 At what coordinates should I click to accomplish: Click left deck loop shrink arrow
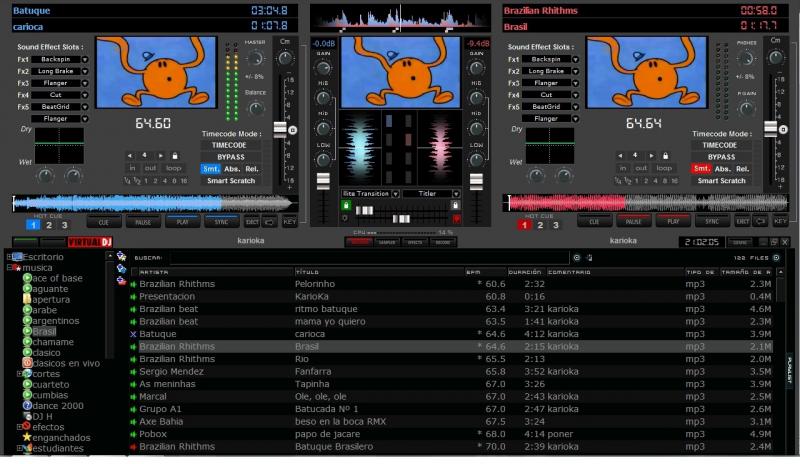[x=130, y=156]
